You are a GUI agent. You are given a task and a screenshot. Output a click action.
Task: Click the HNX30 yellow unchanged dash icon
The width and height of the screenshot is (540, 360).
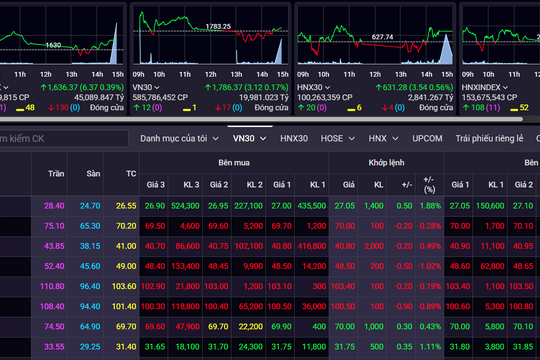coord(351,110)
